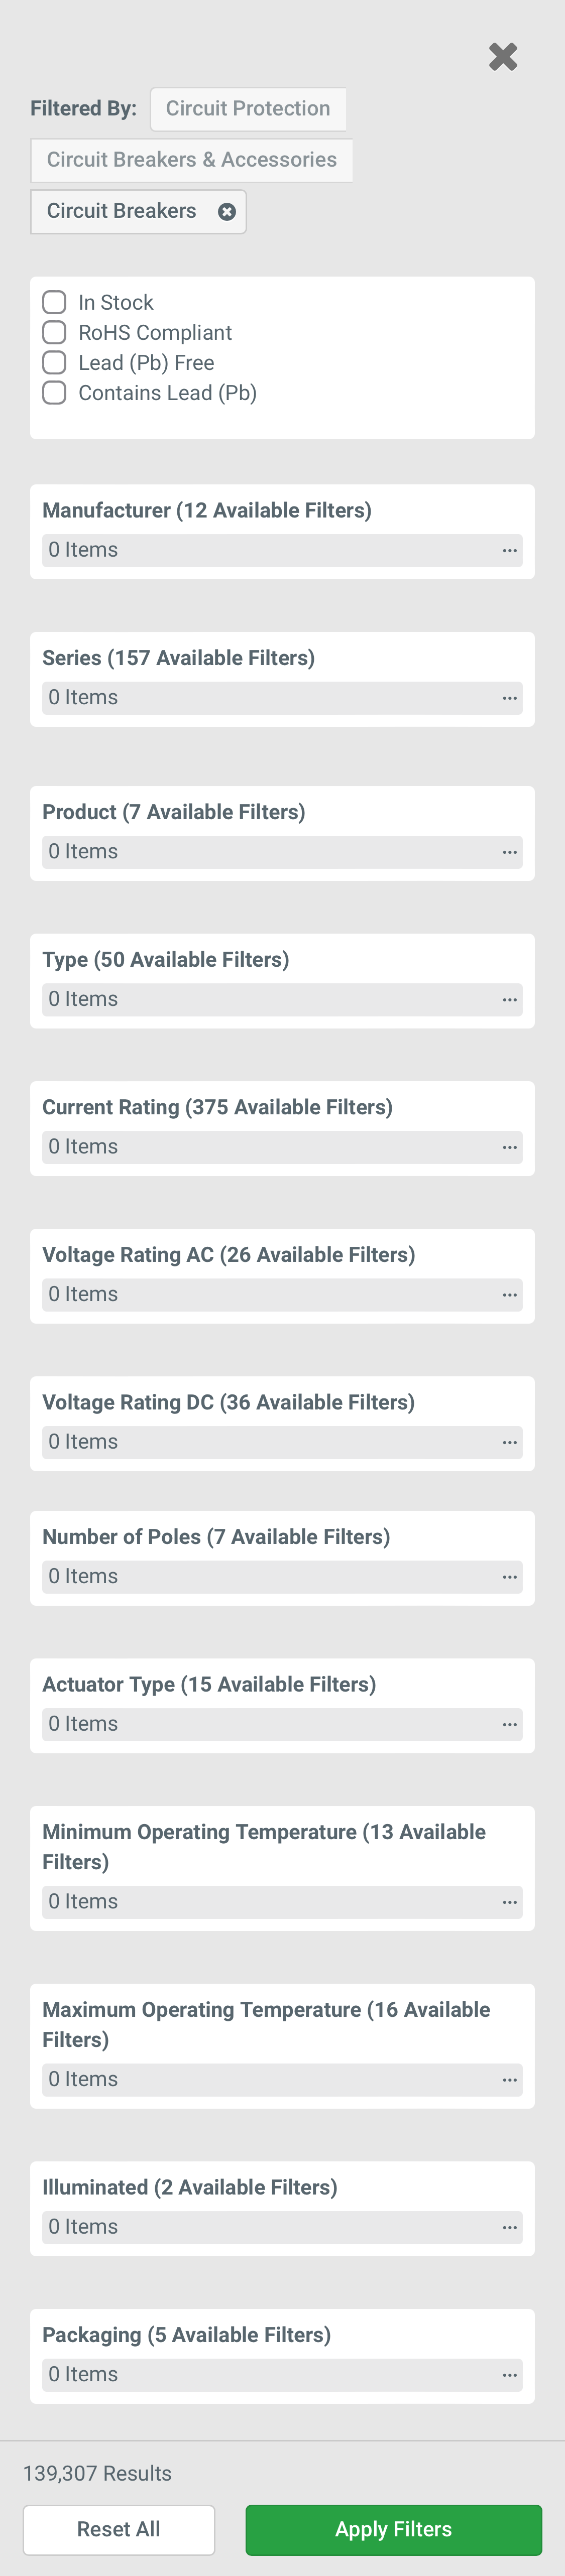The image size is (565, 2576).
Task: Open the Type items ellipsis menu
Action: [x=508, y=998]
